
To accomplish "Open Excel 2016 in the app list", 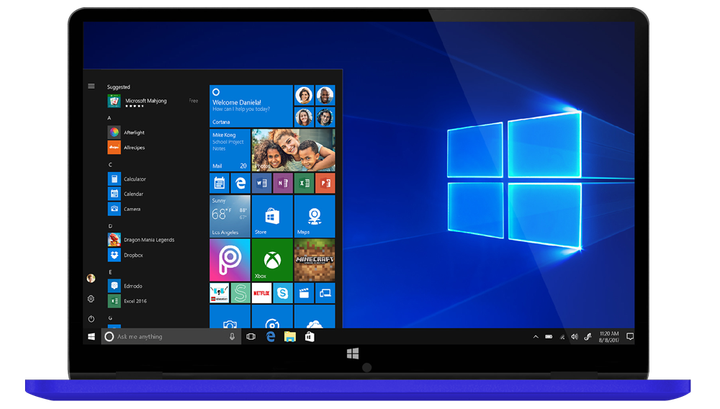I will click(x=127, y=301).
